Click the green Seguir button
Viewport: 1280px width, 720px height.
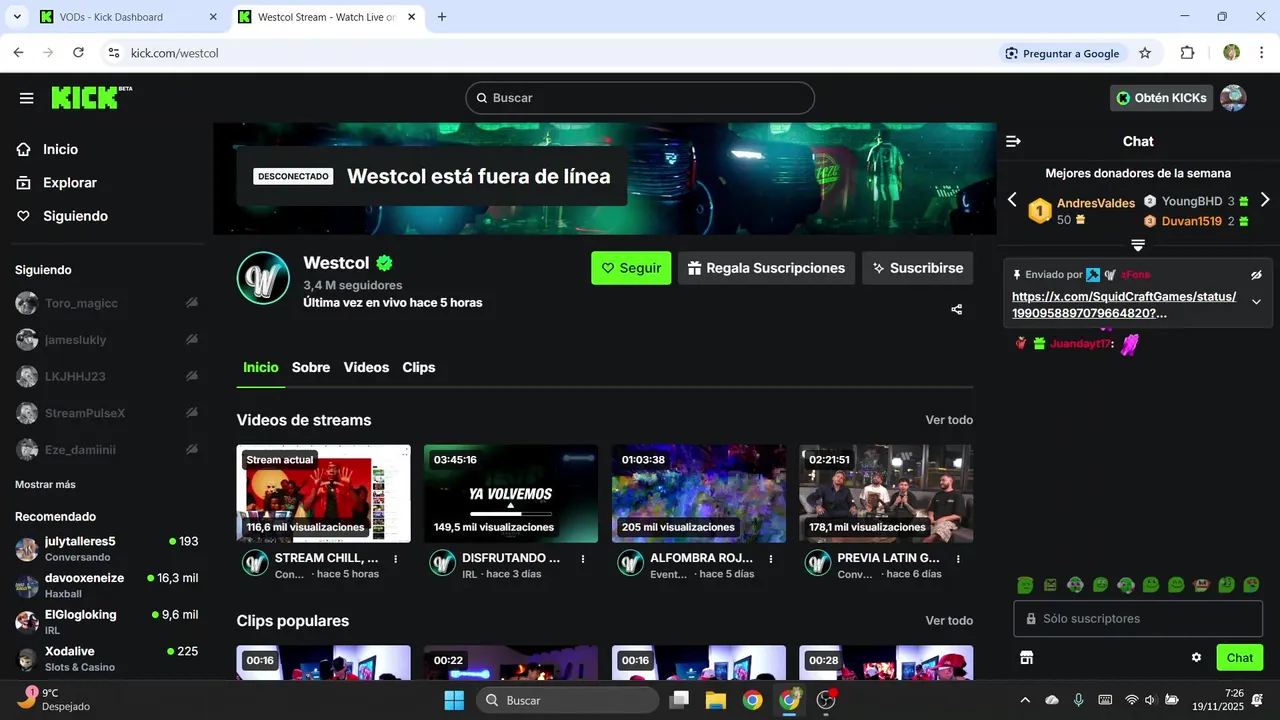click(x=631, y=268)
